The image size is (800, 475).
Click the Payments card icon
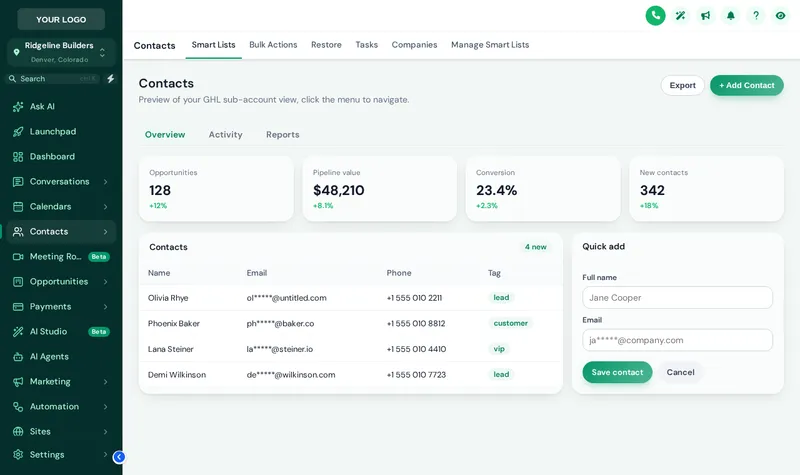pos(18,307)
